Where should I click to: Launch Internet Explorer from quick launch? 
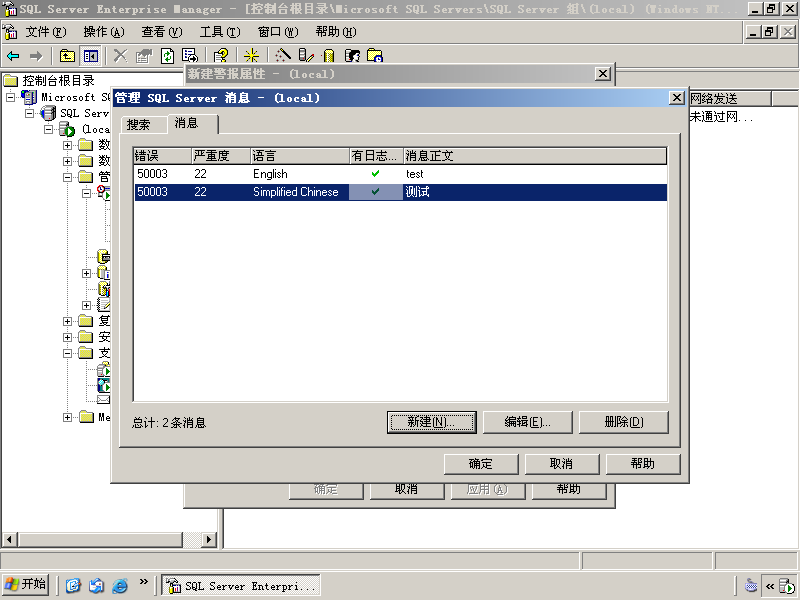[120, 585]
